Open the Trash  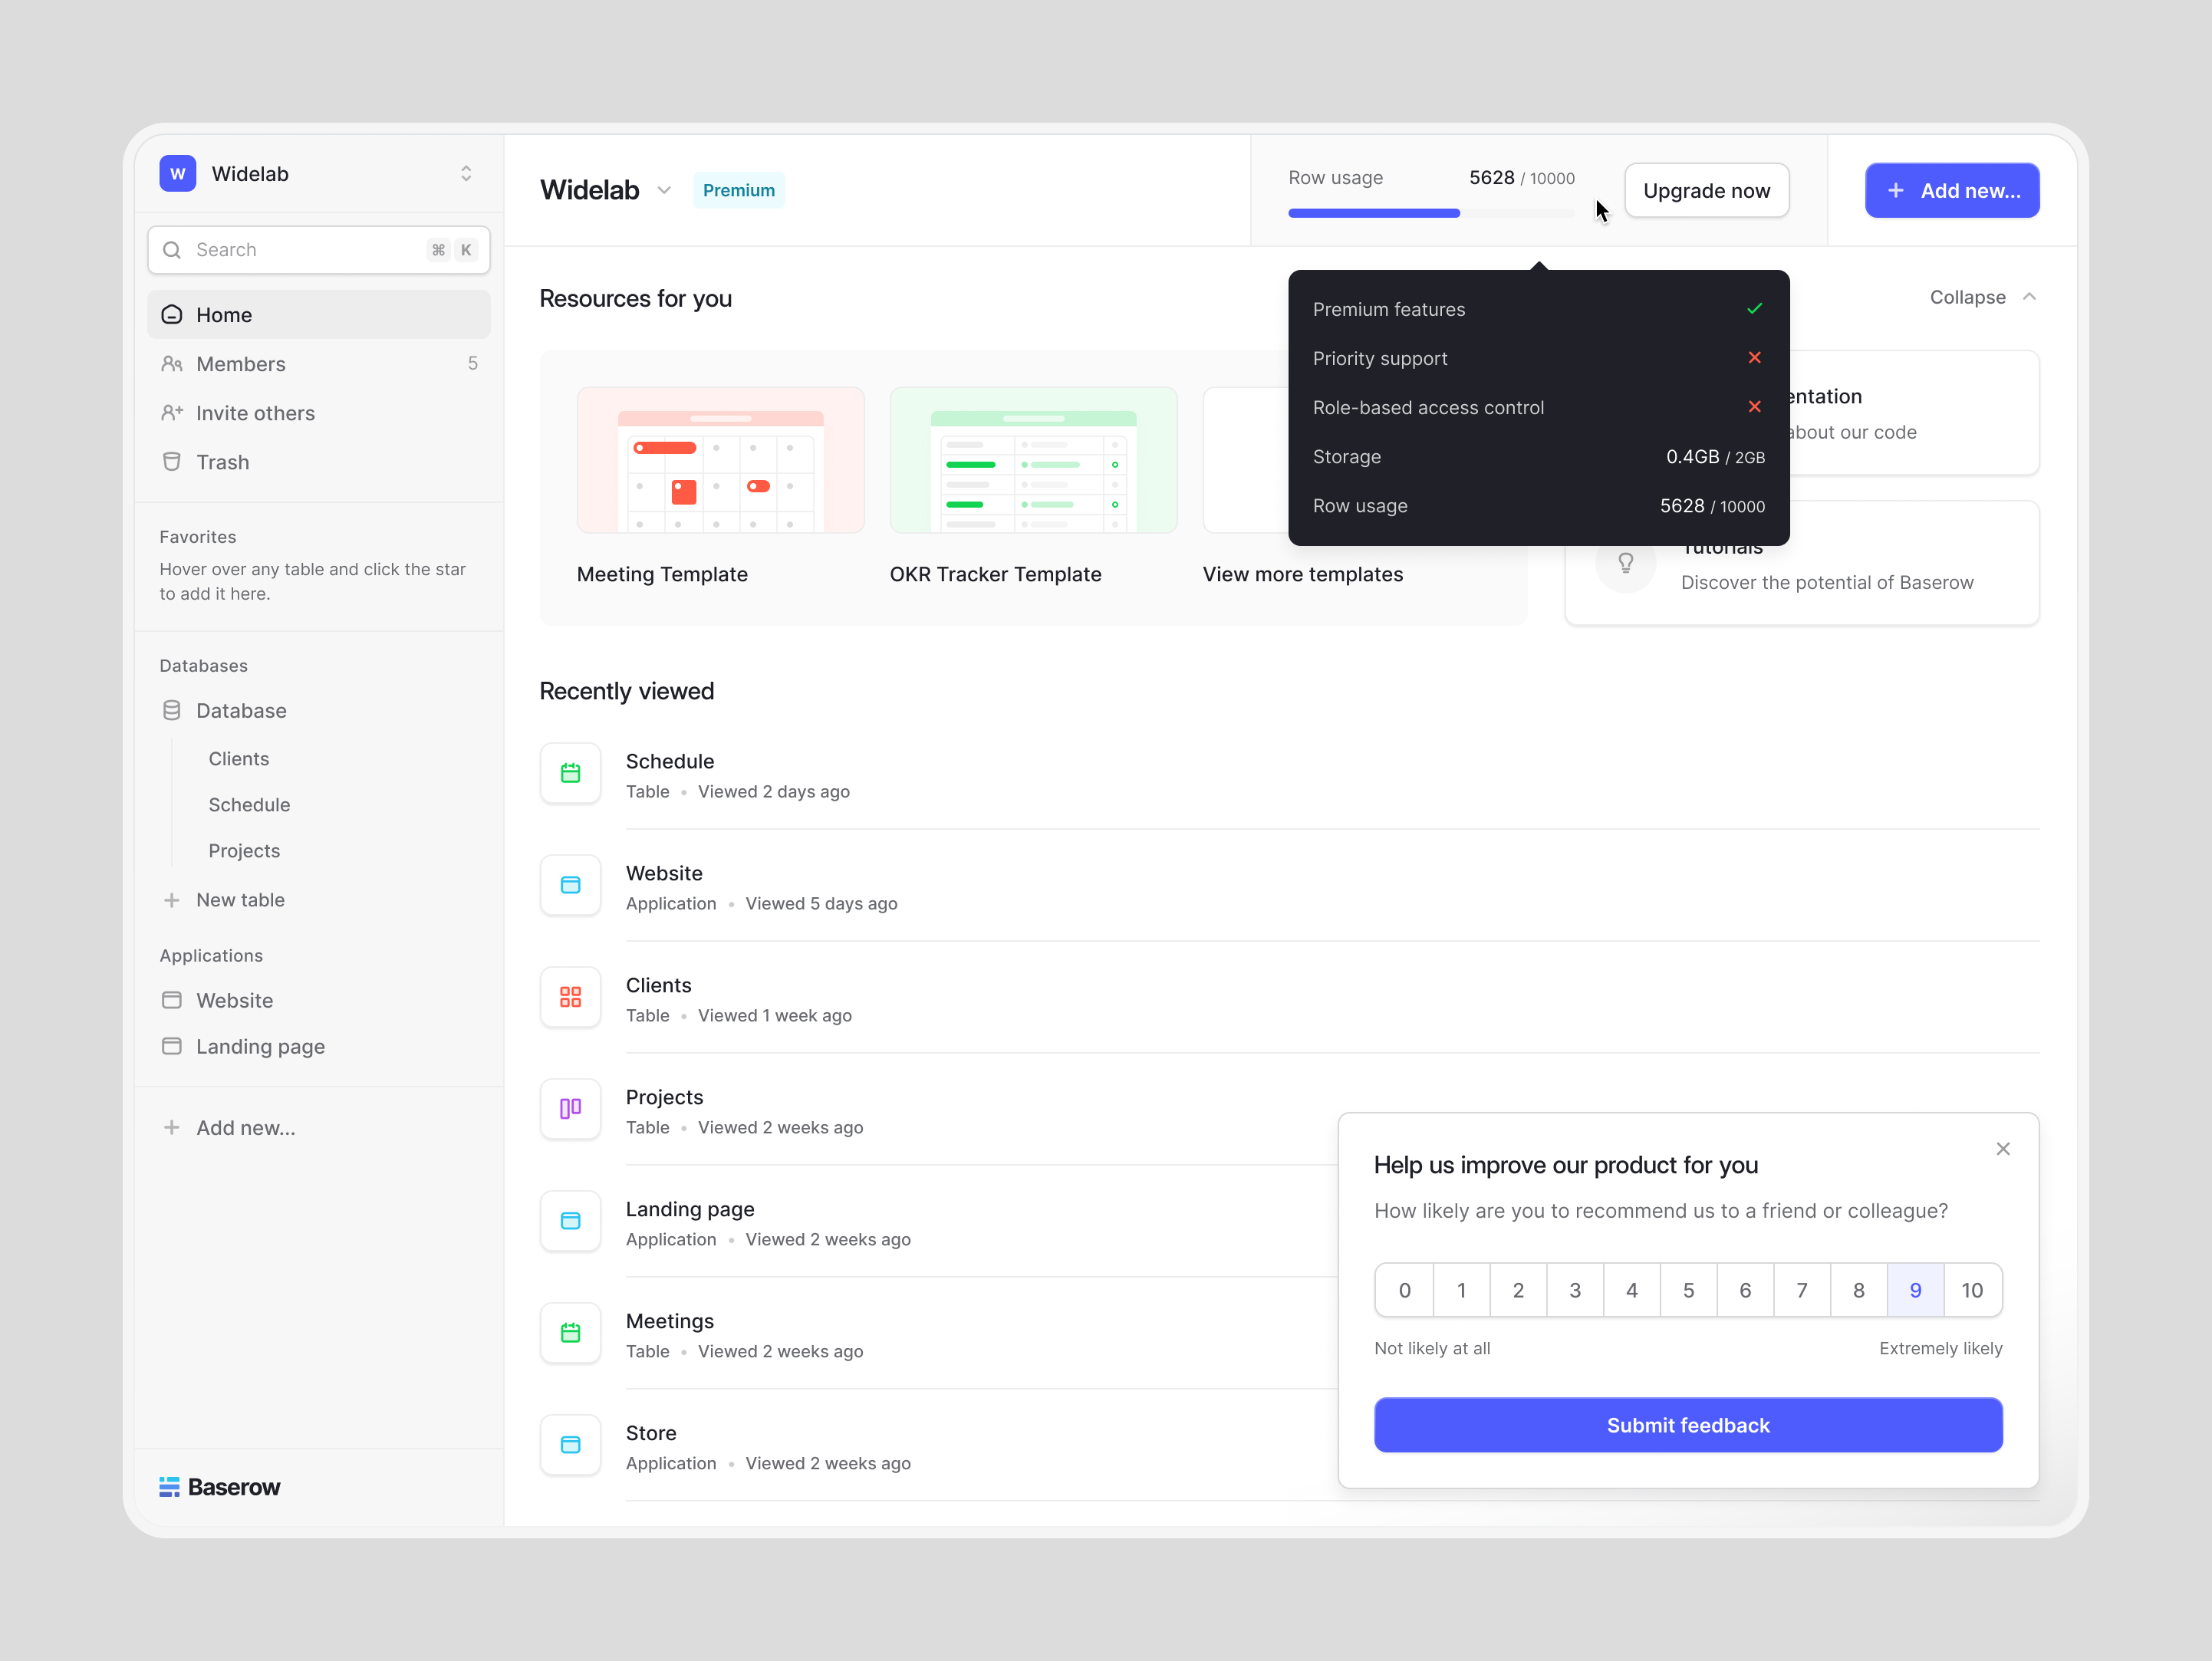[x=319, y=462]
